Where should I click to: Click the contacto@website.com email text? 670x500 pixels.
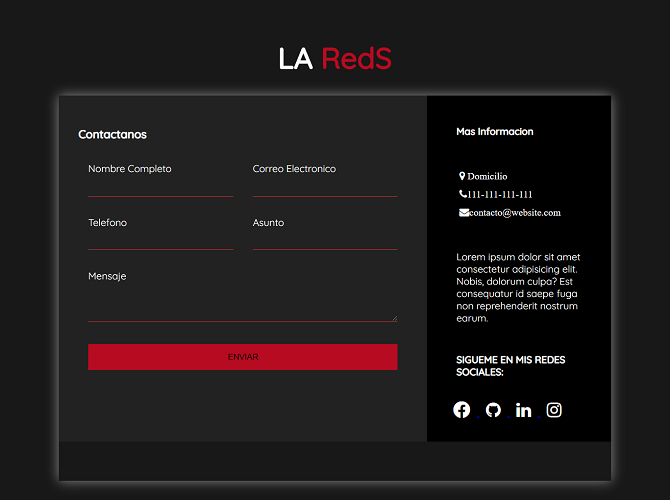click(x=515, y=213)
